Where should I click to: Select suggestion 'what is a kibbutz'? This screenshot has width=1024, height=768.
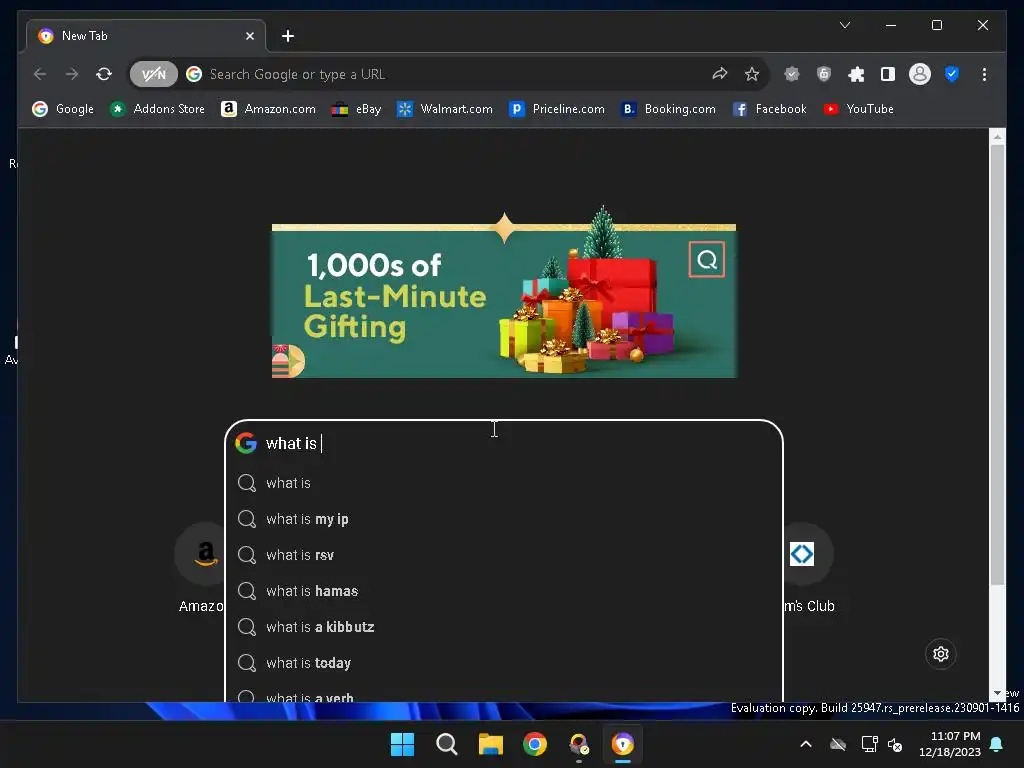click(504, 627)
